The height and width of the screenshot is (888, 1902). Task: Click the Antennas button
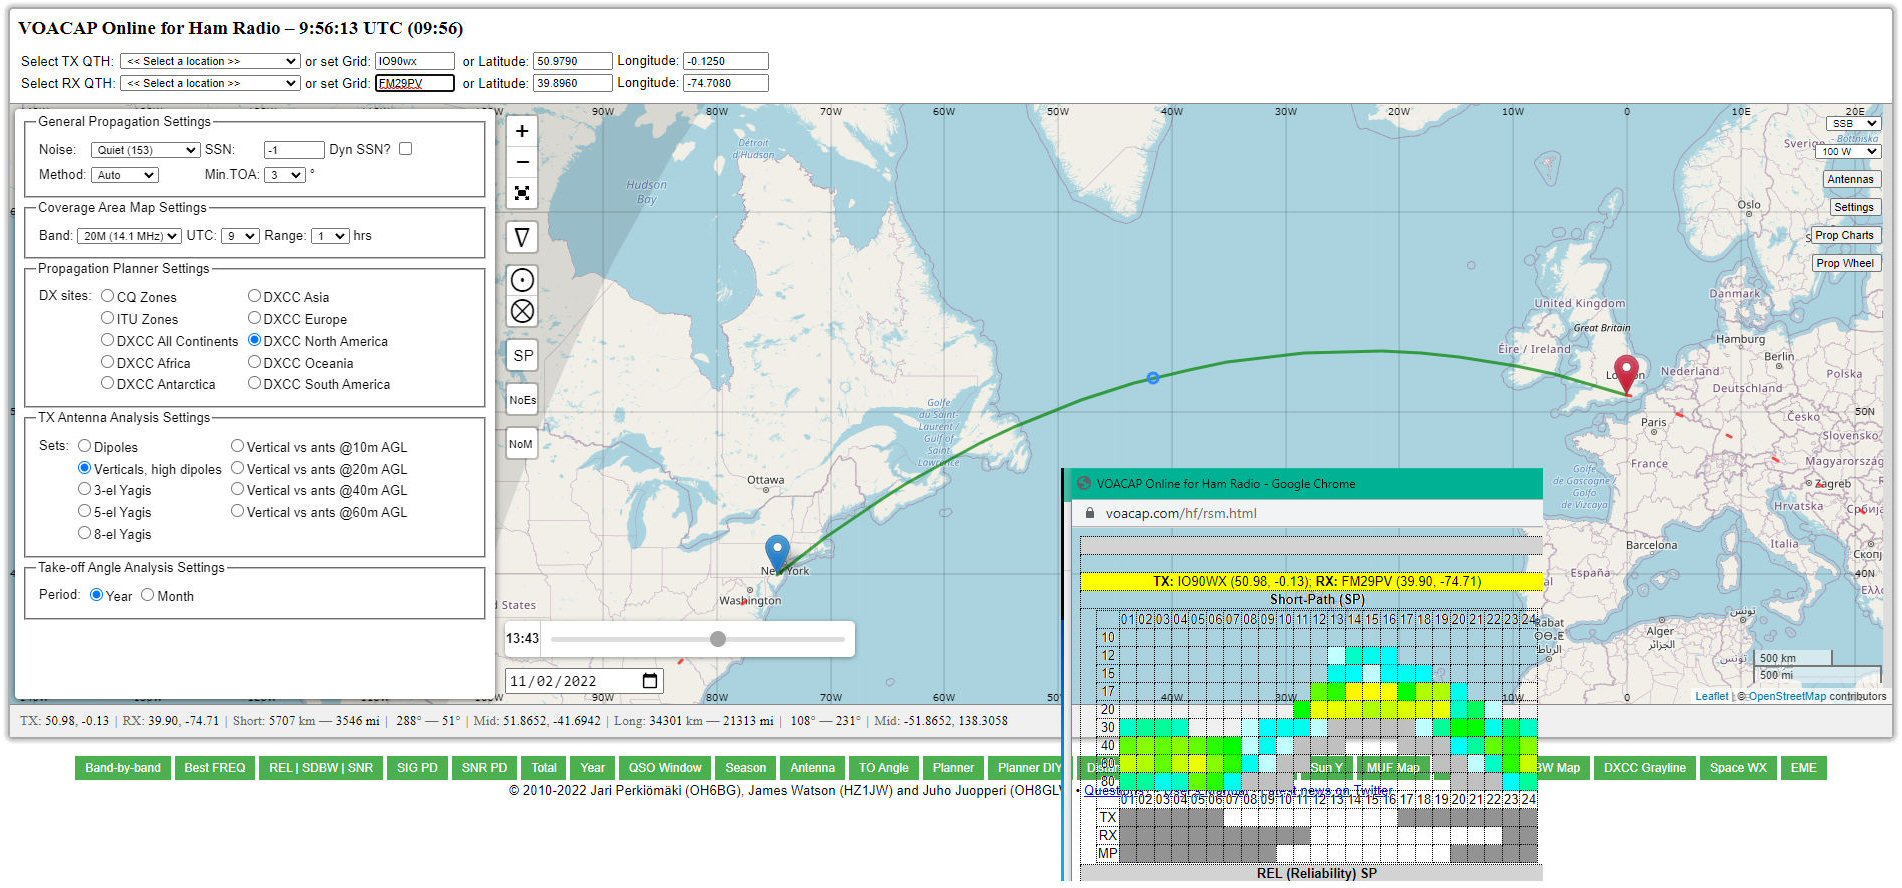coord(1850,180)
